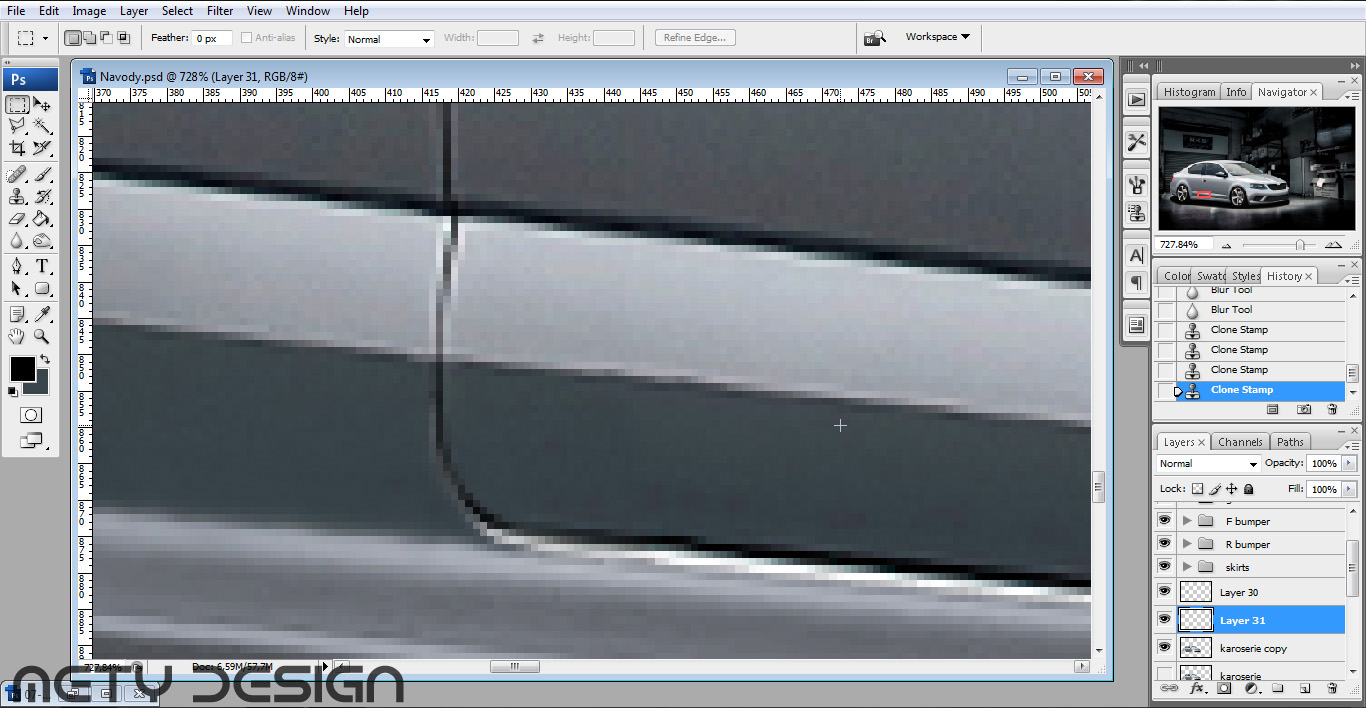Expand the F bumper group
Image resolution: width=1366 pixels, height=708 pixels.
coord(1187,521)
